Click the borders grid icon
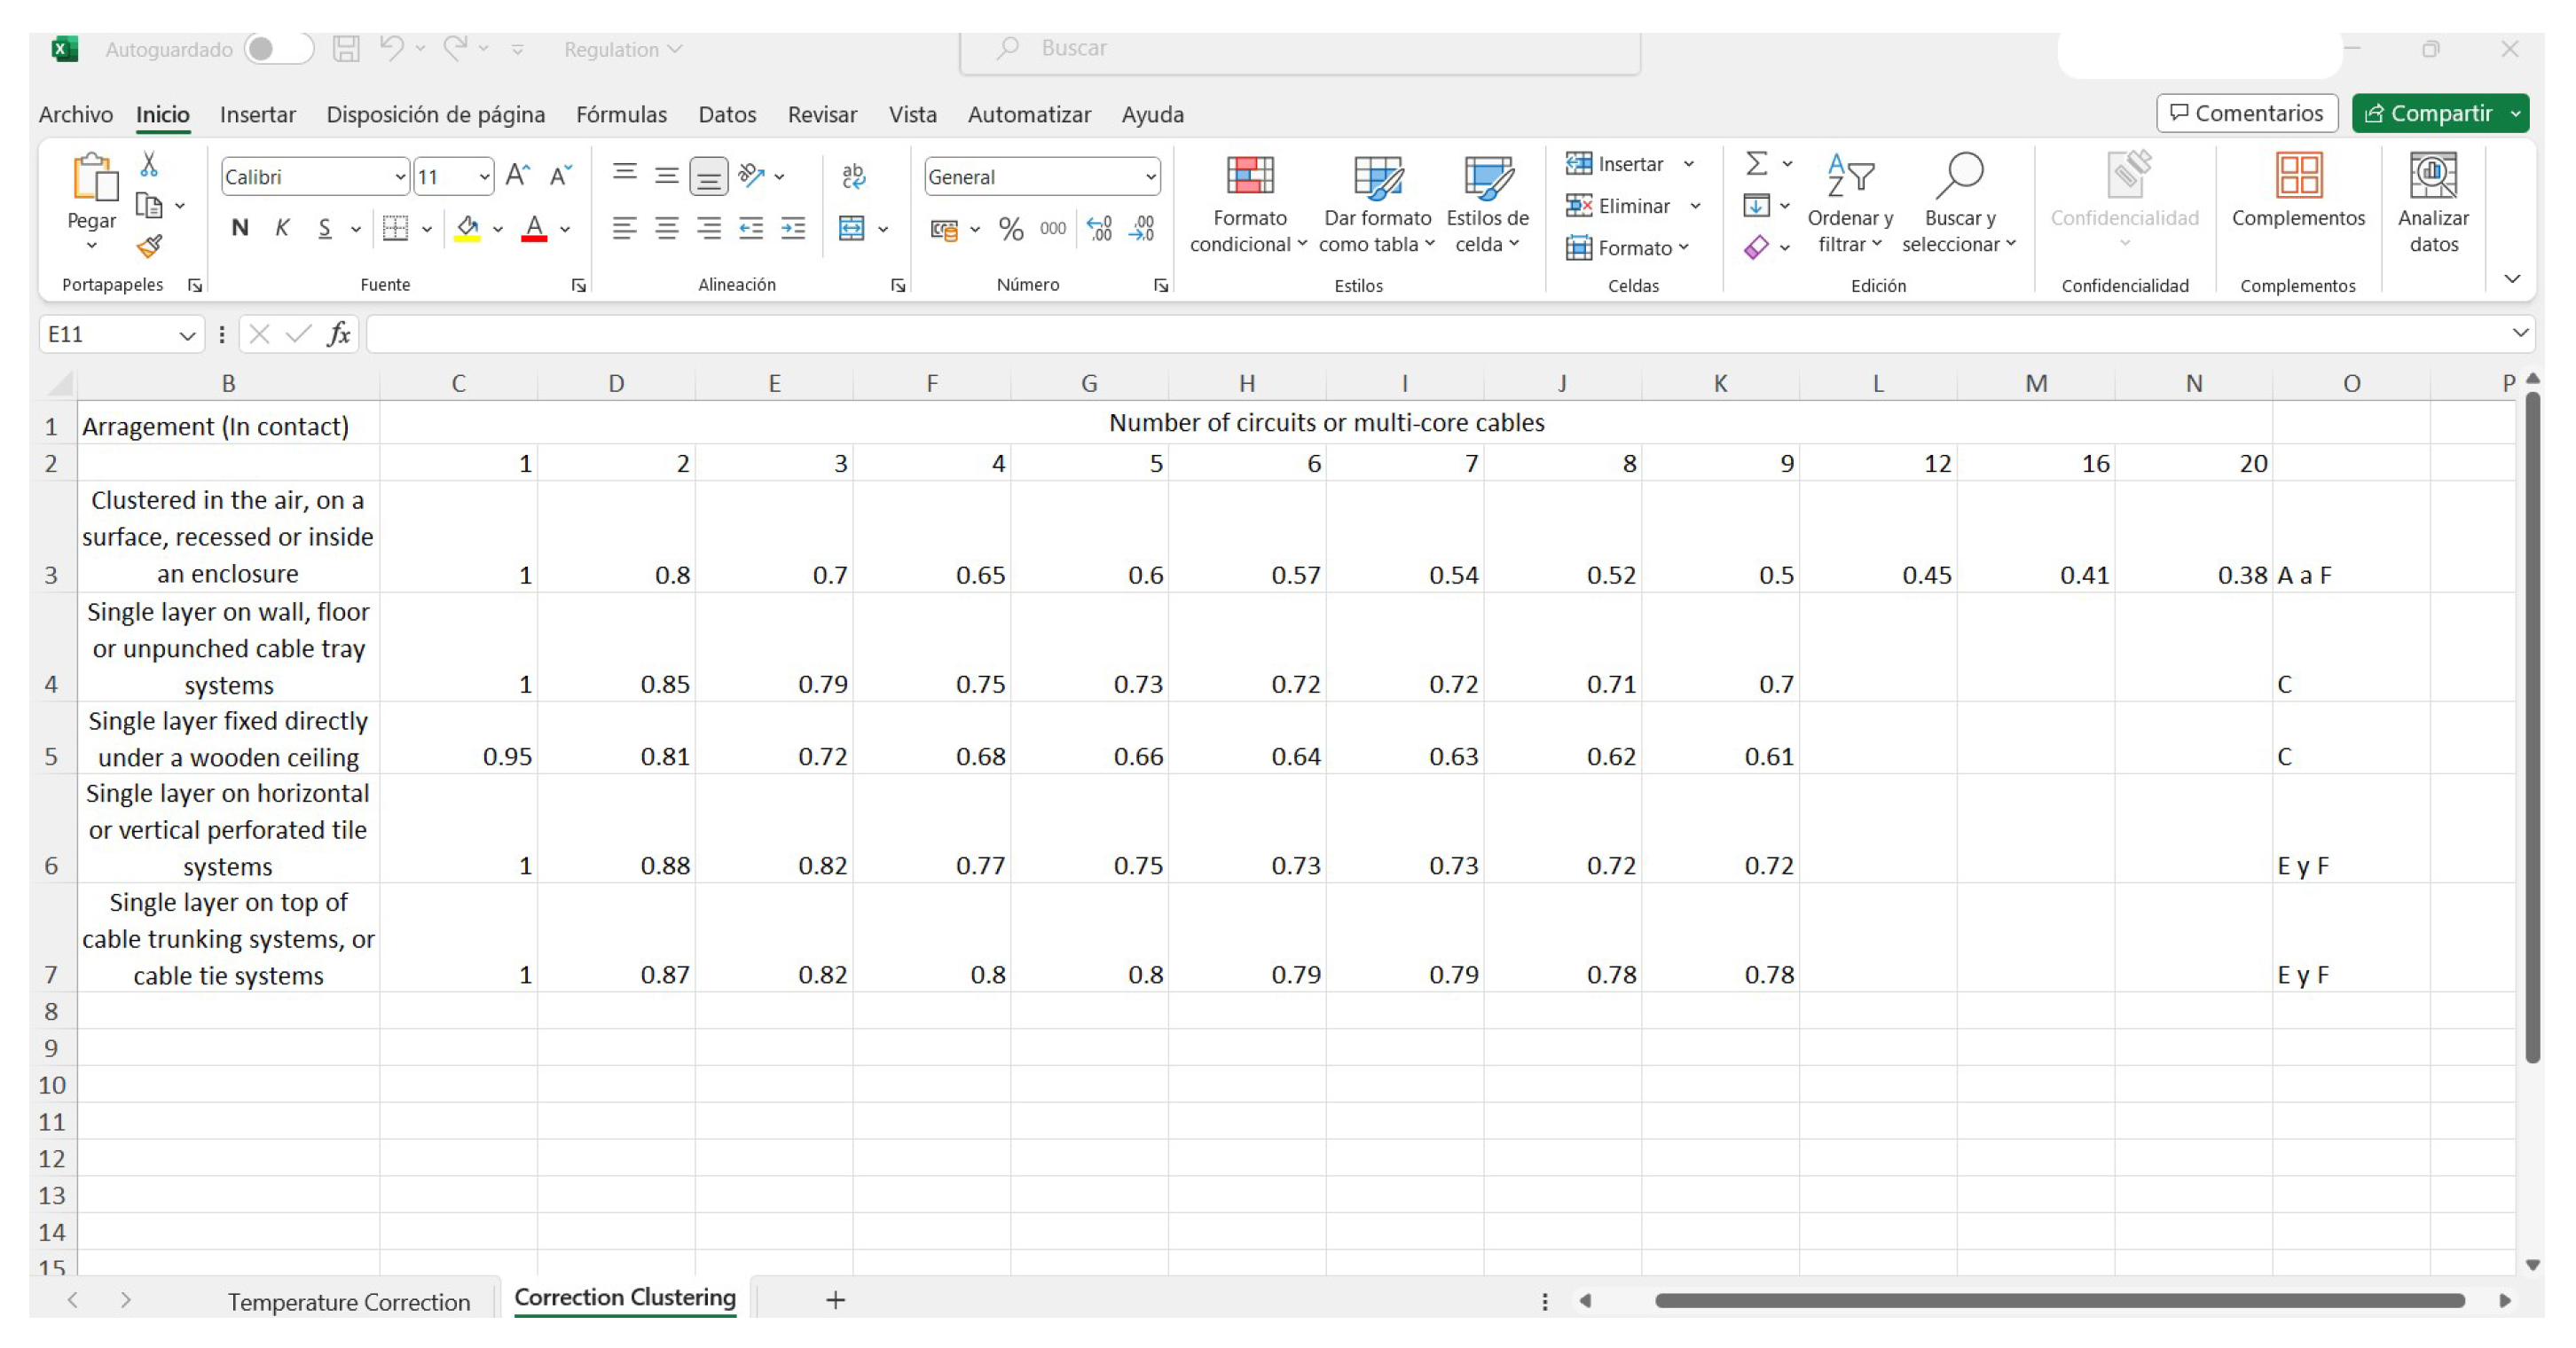Image resolution: width=2576 pixels, height=1348 pixels. click(396, 228)
